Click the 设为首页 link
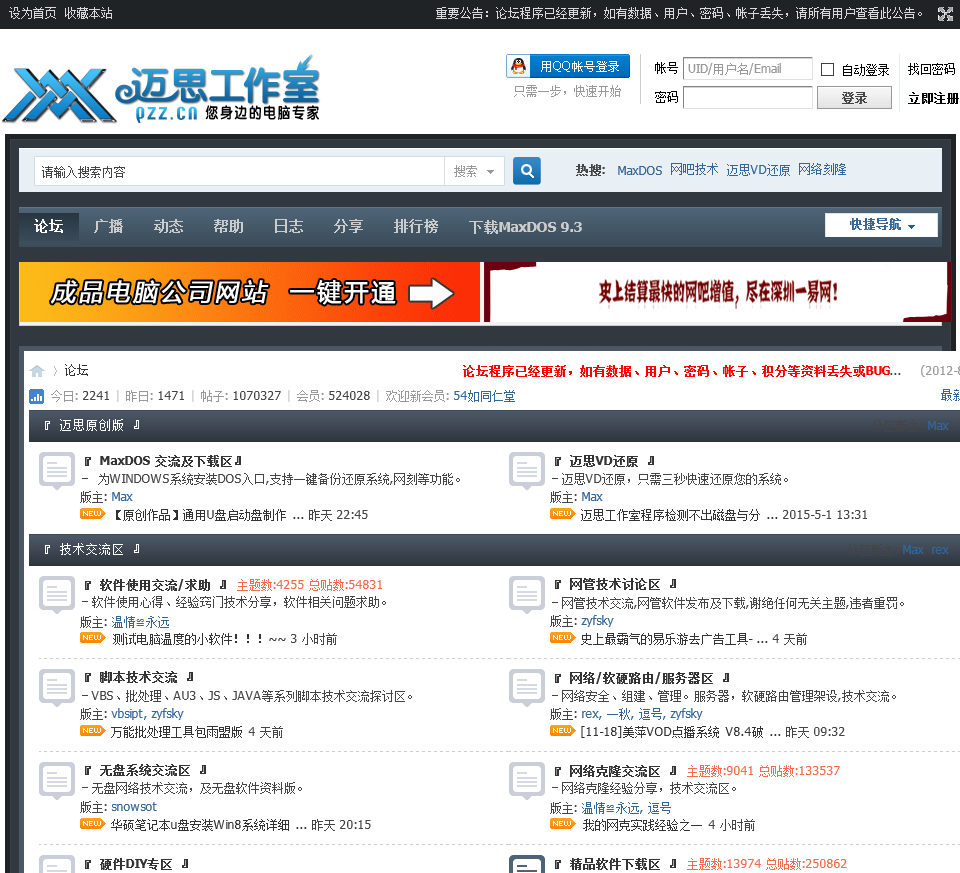The width and height of the screenshot is (960, 873). 32,13
